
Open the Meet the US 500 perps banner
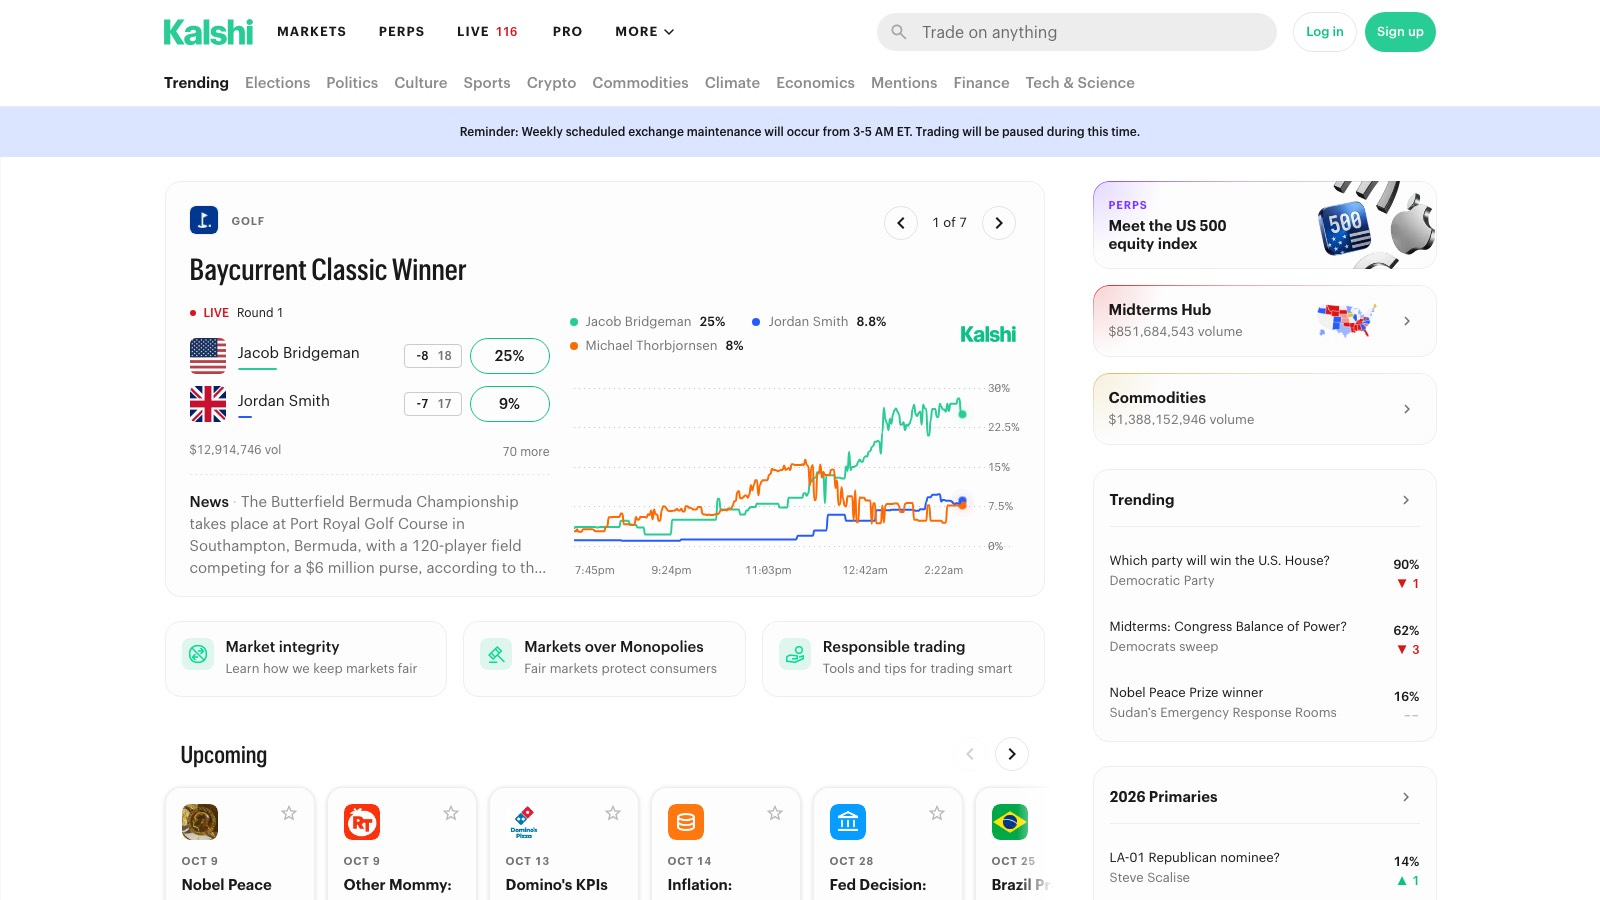pos(1265,225)
